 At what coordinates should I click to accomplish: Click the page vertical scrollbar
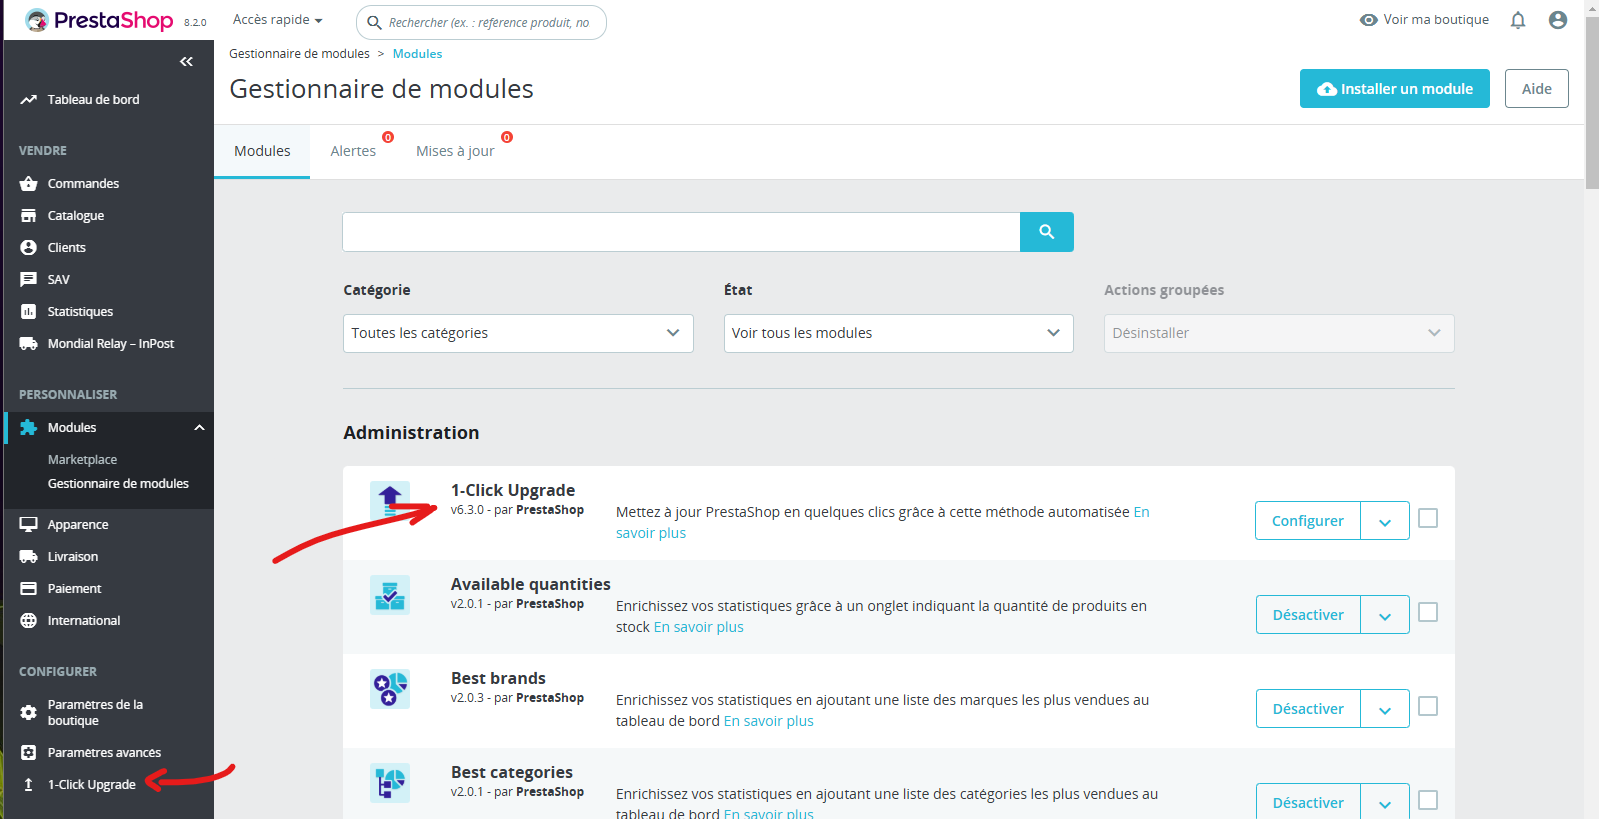point(1592,102)
